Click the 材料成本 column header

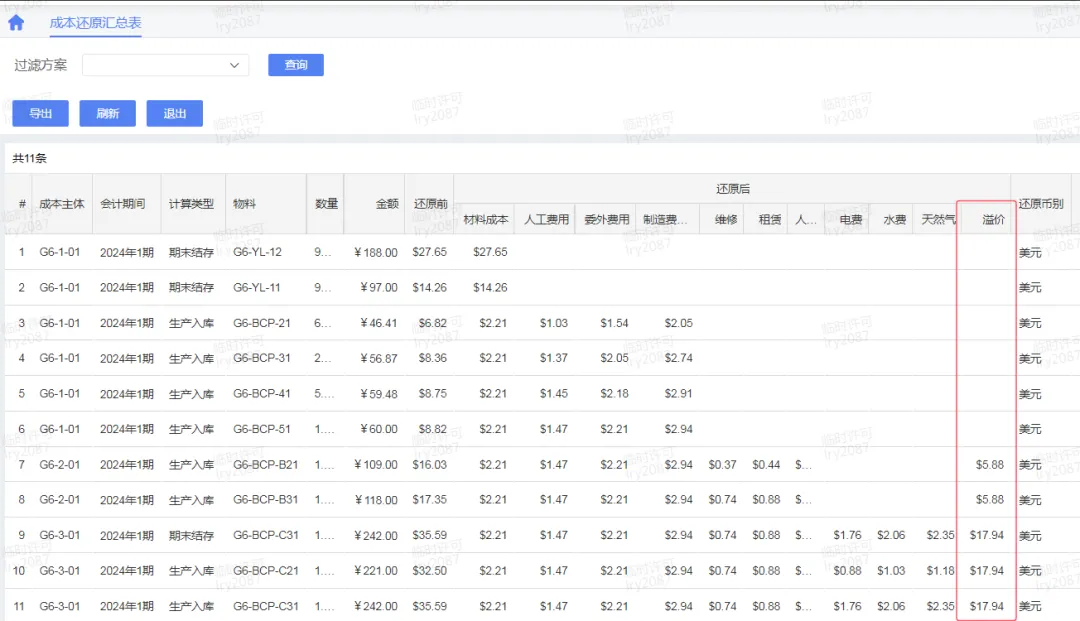click(486, 220)
